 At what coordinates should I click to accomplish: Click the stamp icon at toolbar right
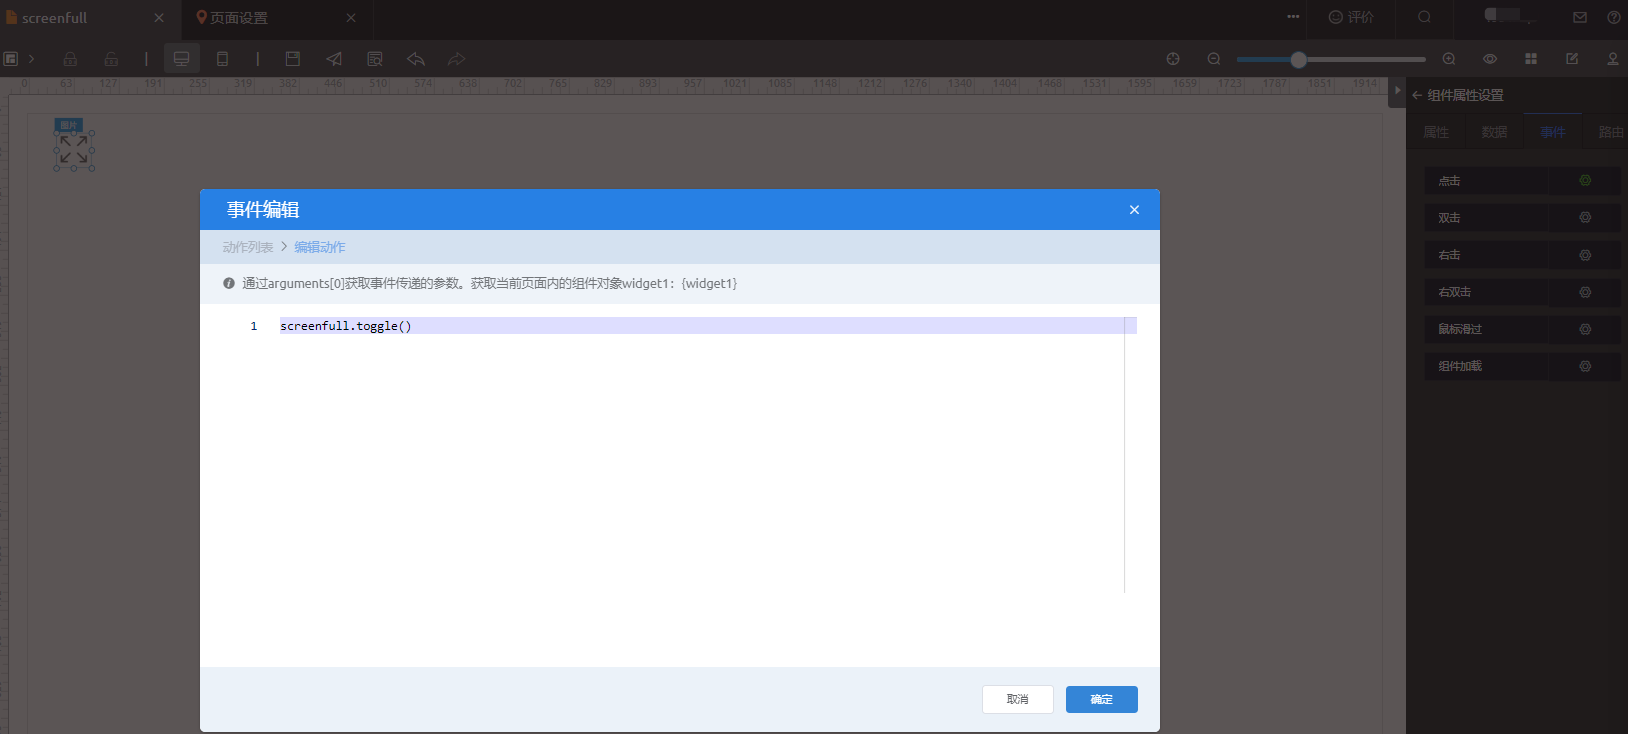pyautogui.click(x=1613, y=59)
